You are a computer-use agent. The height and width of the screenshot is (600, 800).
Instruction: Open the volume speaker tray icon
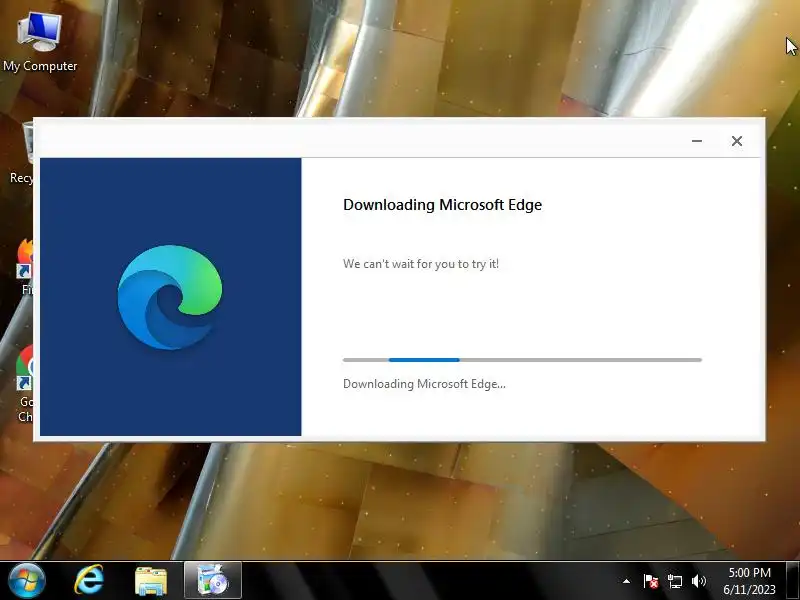[x=698, y=581]
